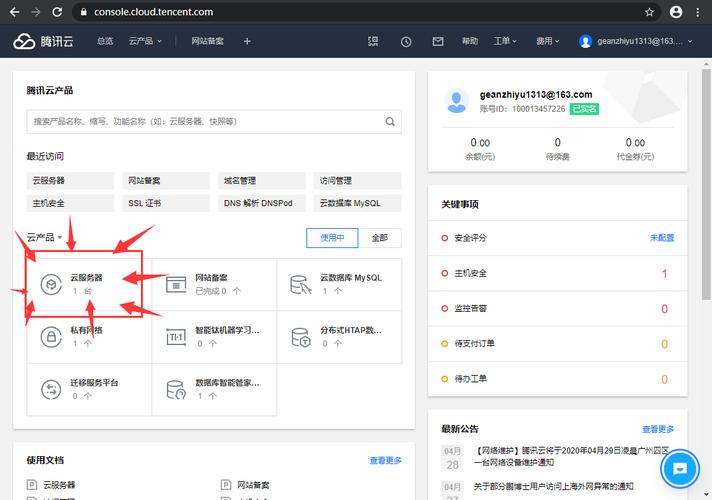
Task: Open recent visit 云服务器
Action: click(70, 181)
